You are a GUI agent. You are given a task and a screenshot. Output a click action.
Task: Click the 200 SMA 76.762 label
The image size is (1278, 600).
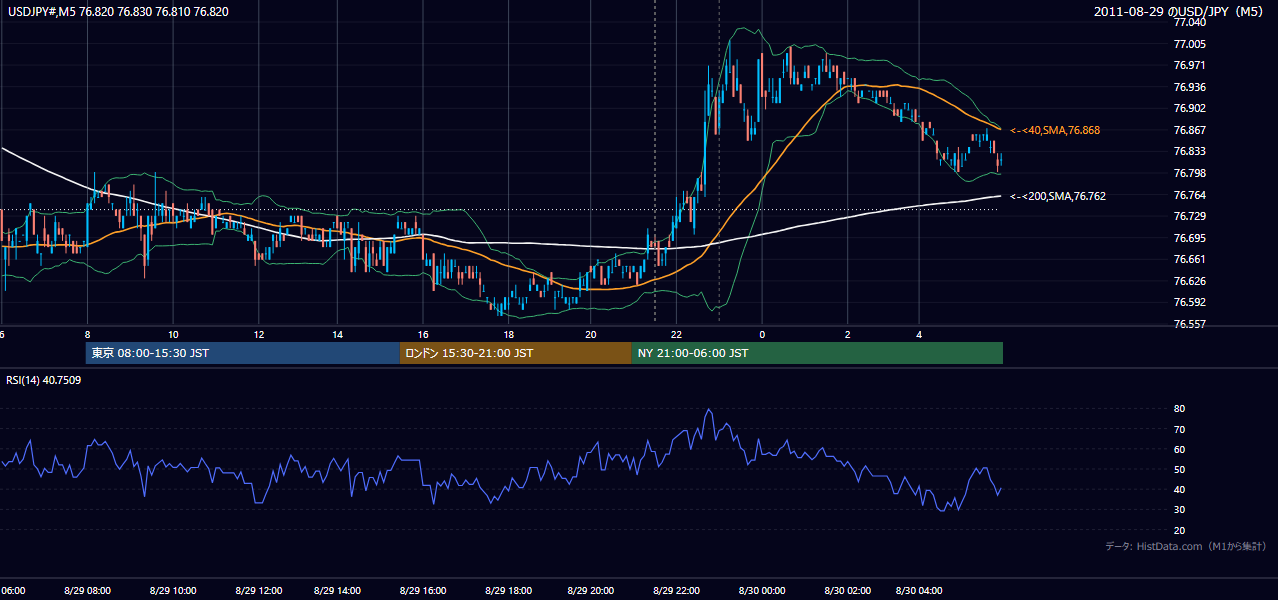click(1058, 196)
